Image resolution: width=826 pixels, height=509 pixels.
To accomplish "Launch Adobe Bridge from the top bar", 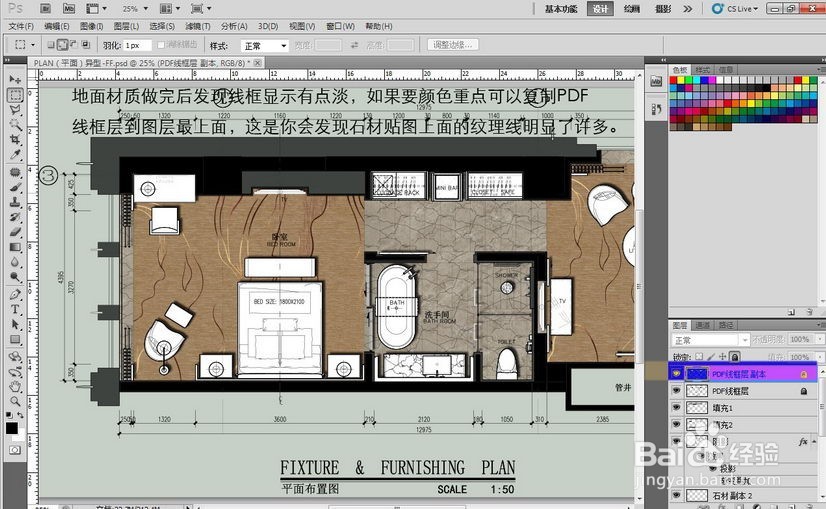I will click(45, 8).
